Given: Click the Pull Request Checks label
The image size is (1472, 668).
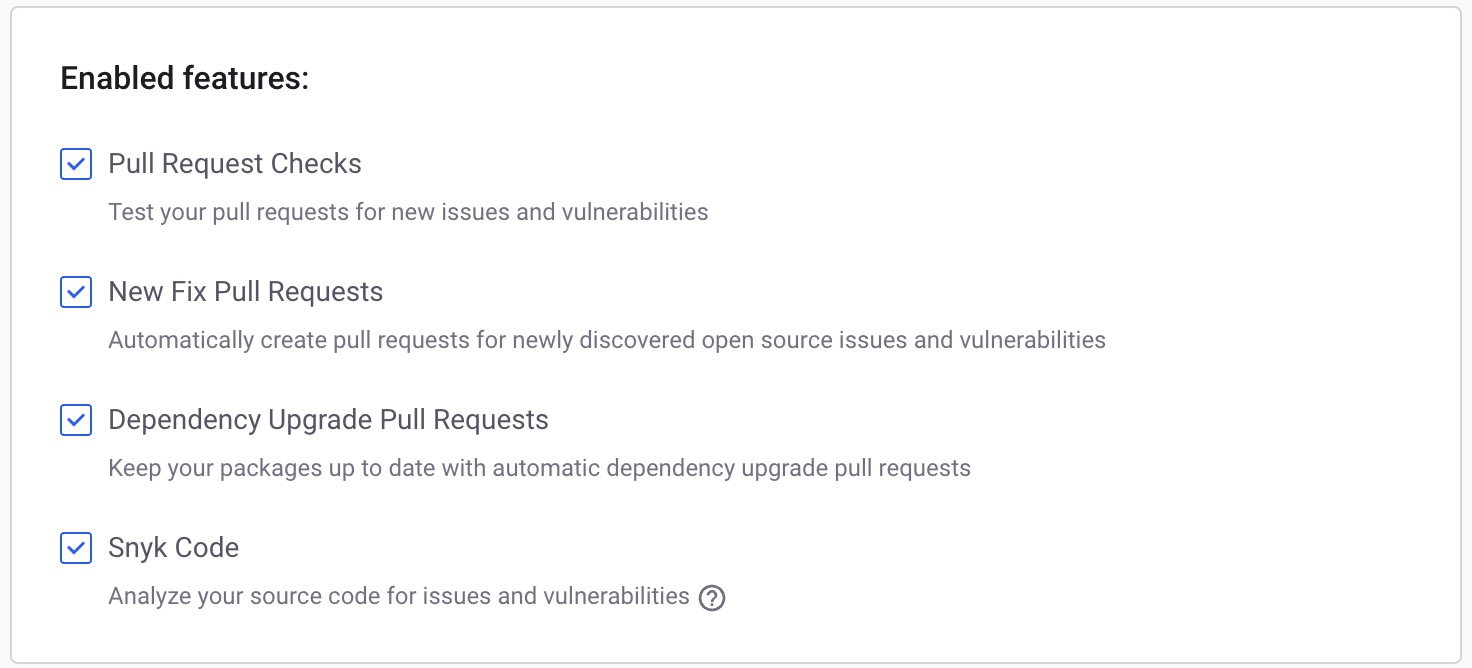Looking at the screenshot, I should coord(235,164).
